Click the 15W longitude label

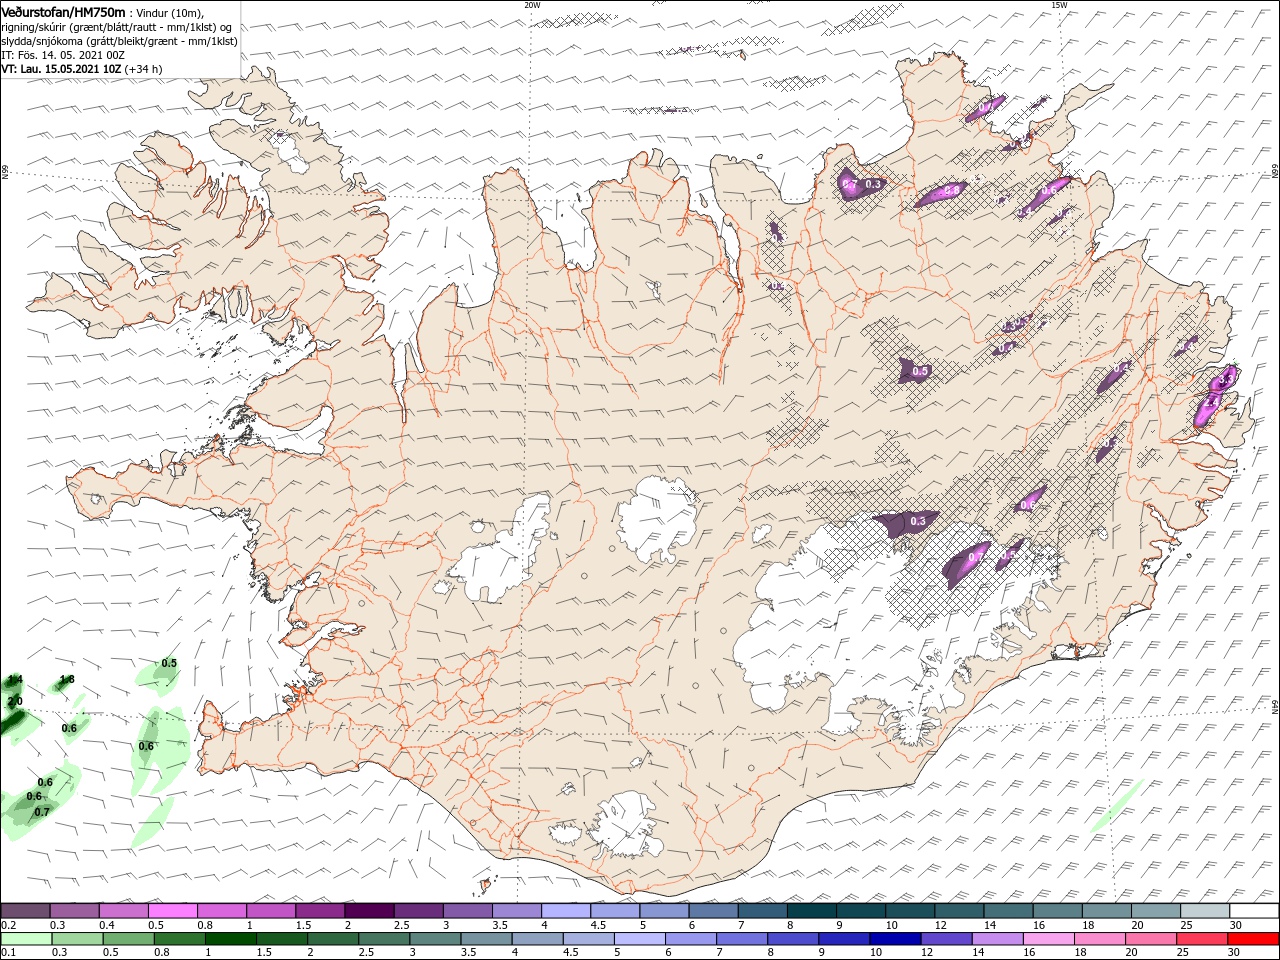point(1059,5)
